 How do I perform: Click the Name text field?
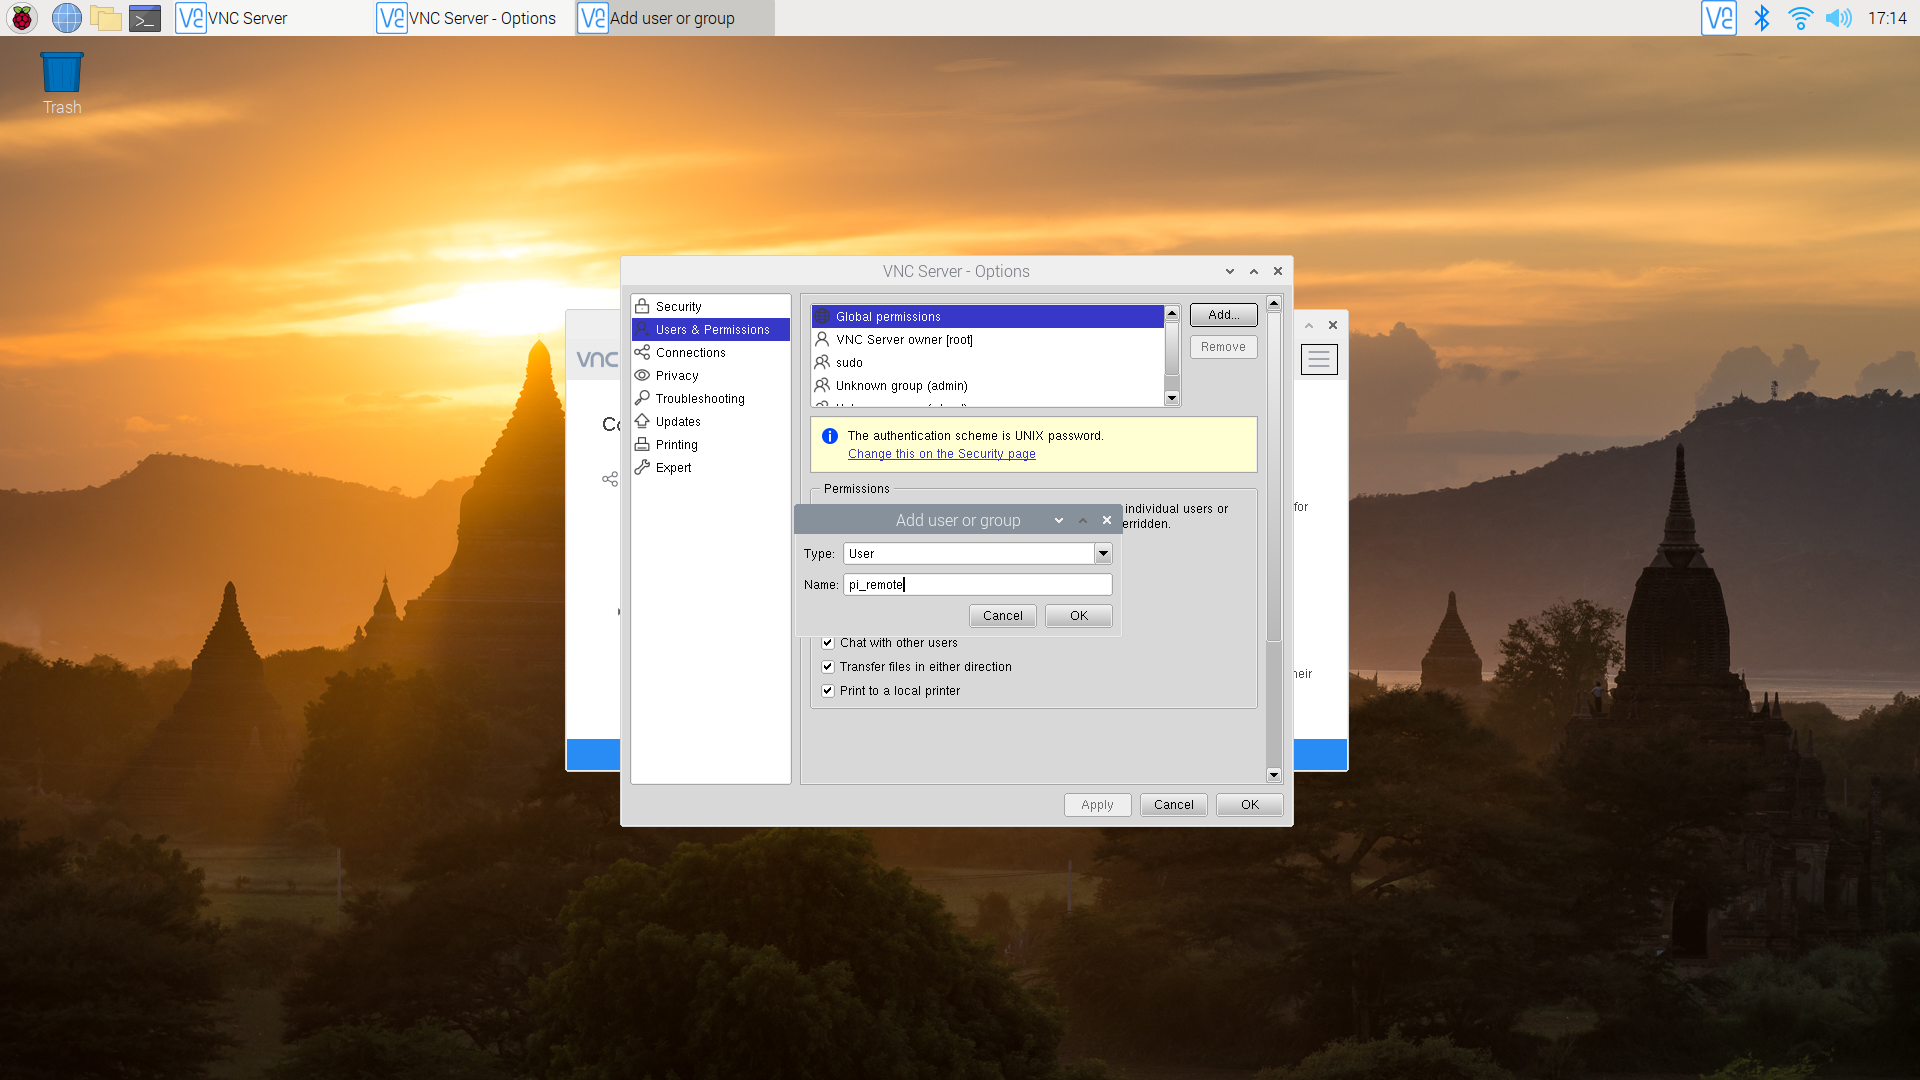pyautogui.click(x=977, y=585)
